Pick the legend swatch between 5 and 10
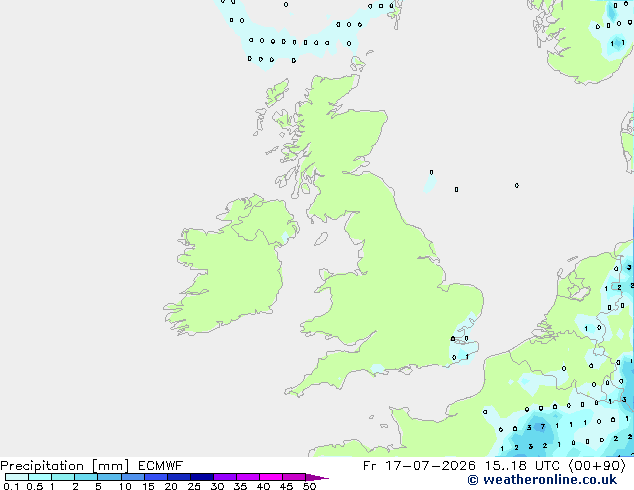634x490 pixels. [x=109, y=477]
